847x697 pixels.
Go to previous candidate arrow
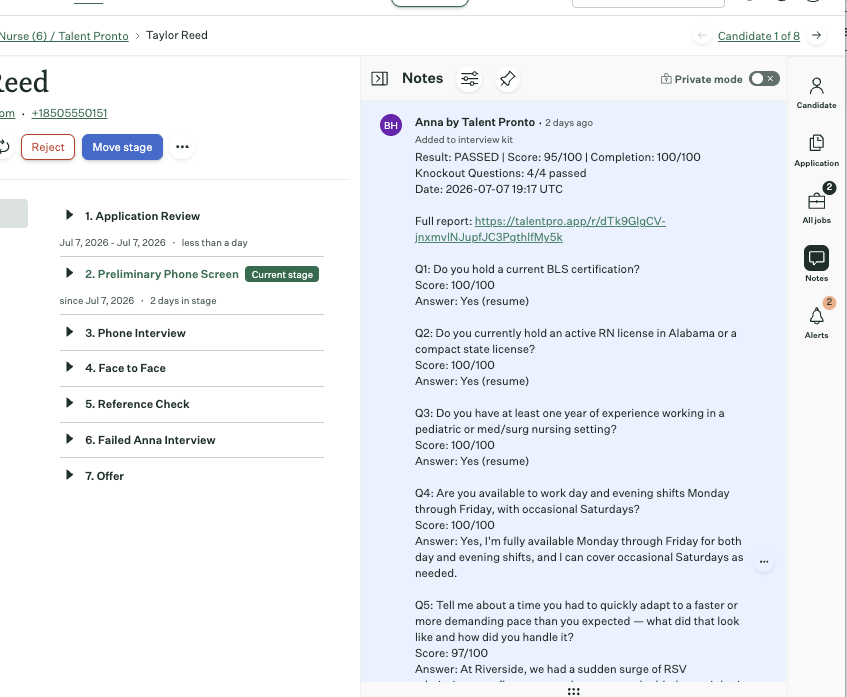[x=702, y=36]
